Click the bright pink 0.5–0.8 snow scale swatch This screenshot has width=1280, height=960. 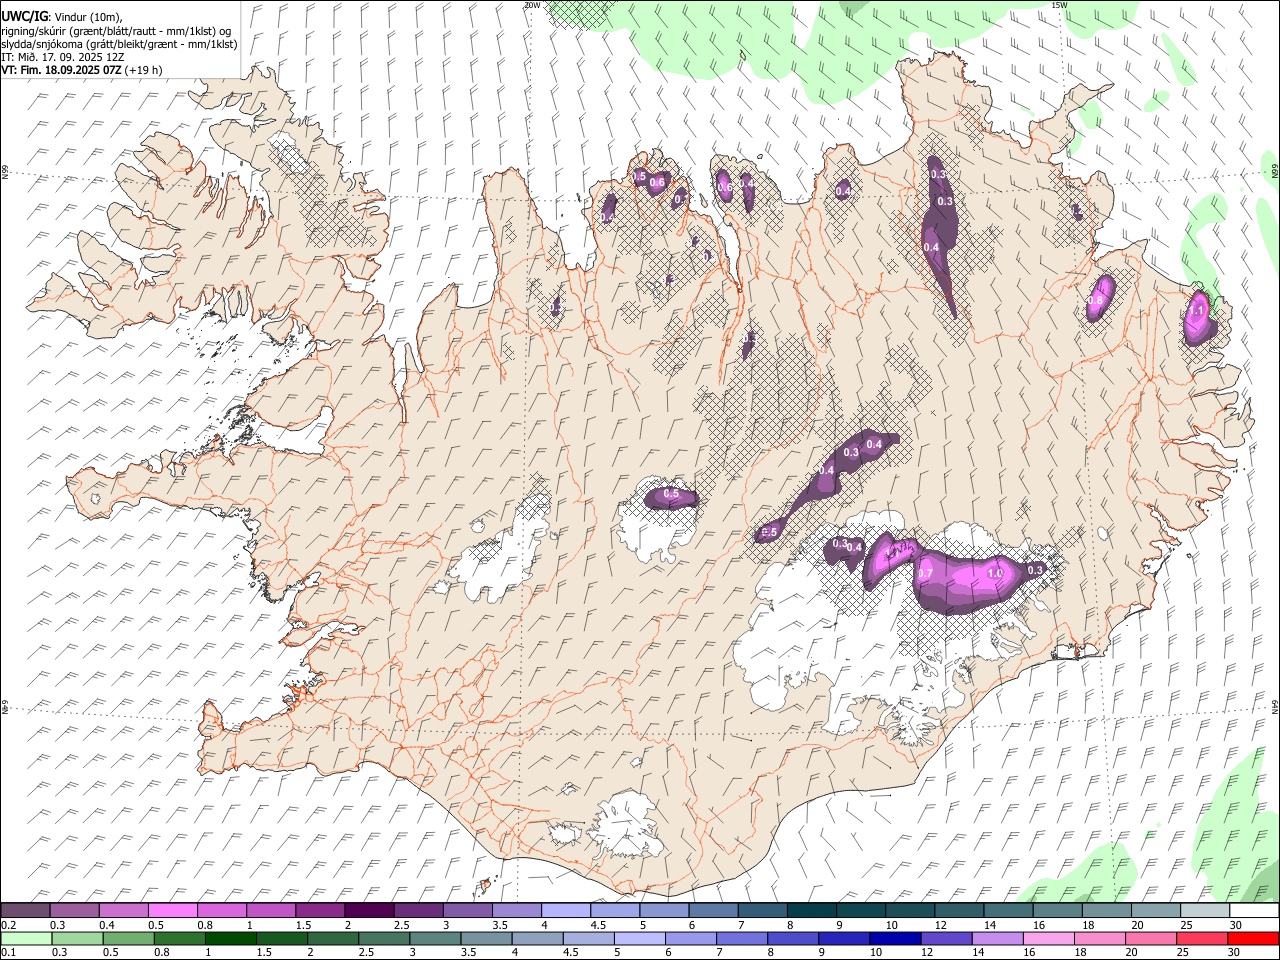(173, 910)
